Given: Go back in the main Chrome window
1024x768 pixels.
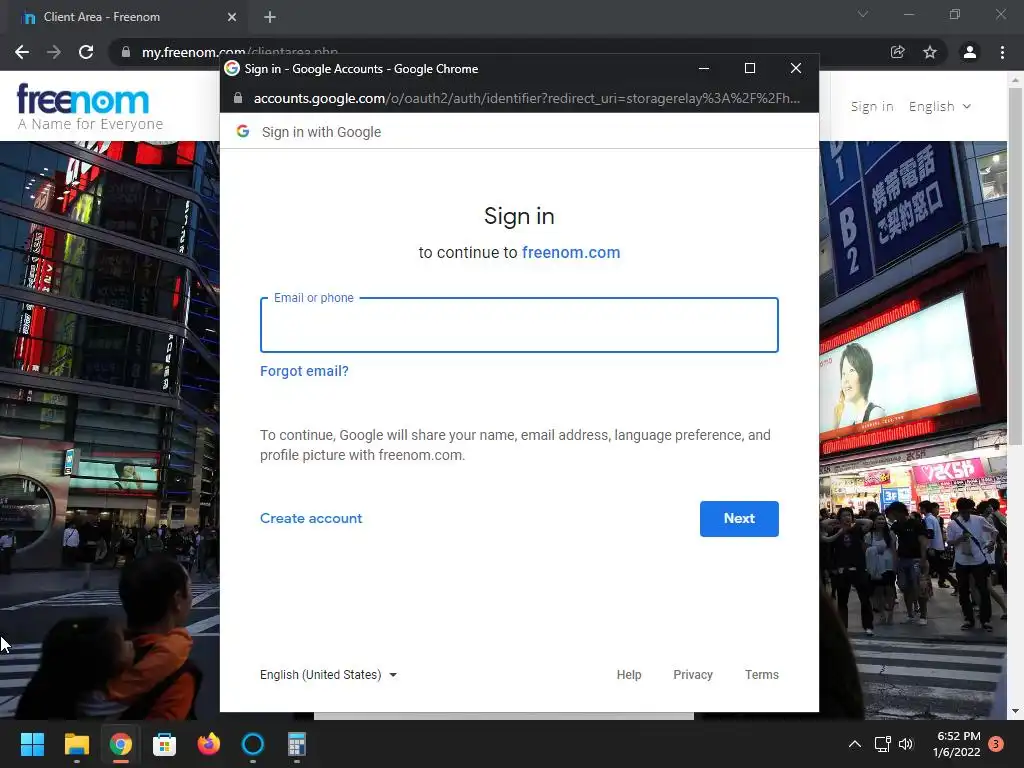Looking at the screenshot, I should click(22, 52).
